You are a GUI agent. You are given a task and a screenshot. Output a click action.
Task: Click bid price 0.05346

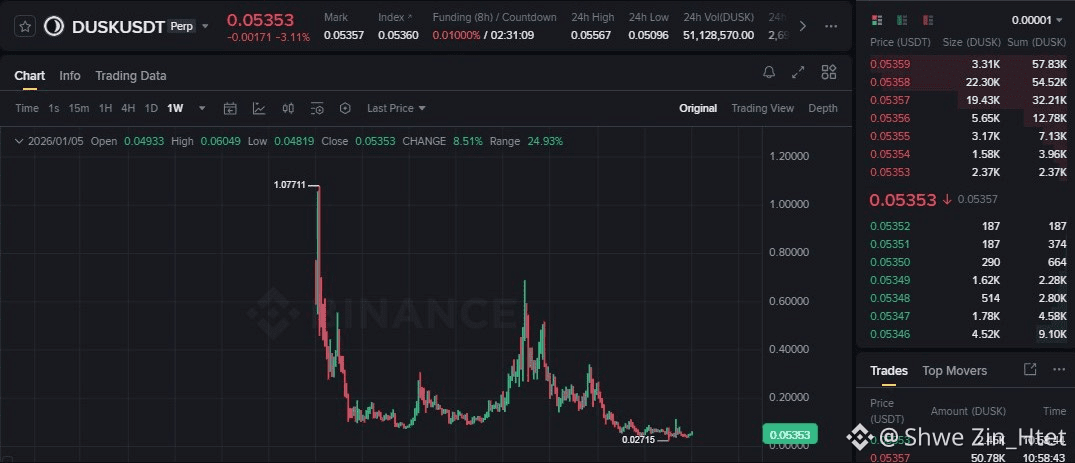coord(890,334)
